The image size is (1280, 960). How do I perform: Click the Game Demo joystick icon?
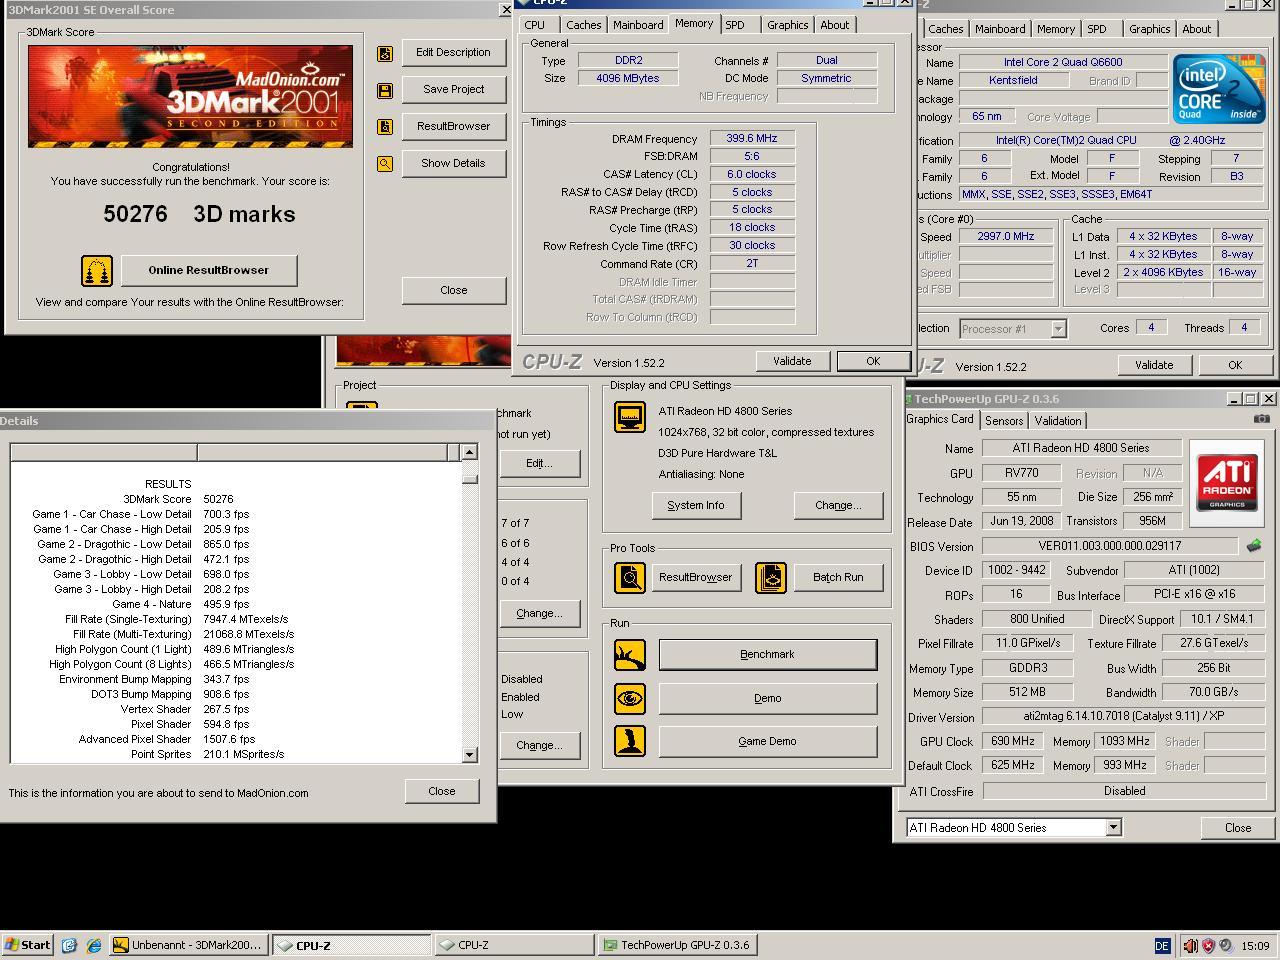click(630, 742)
